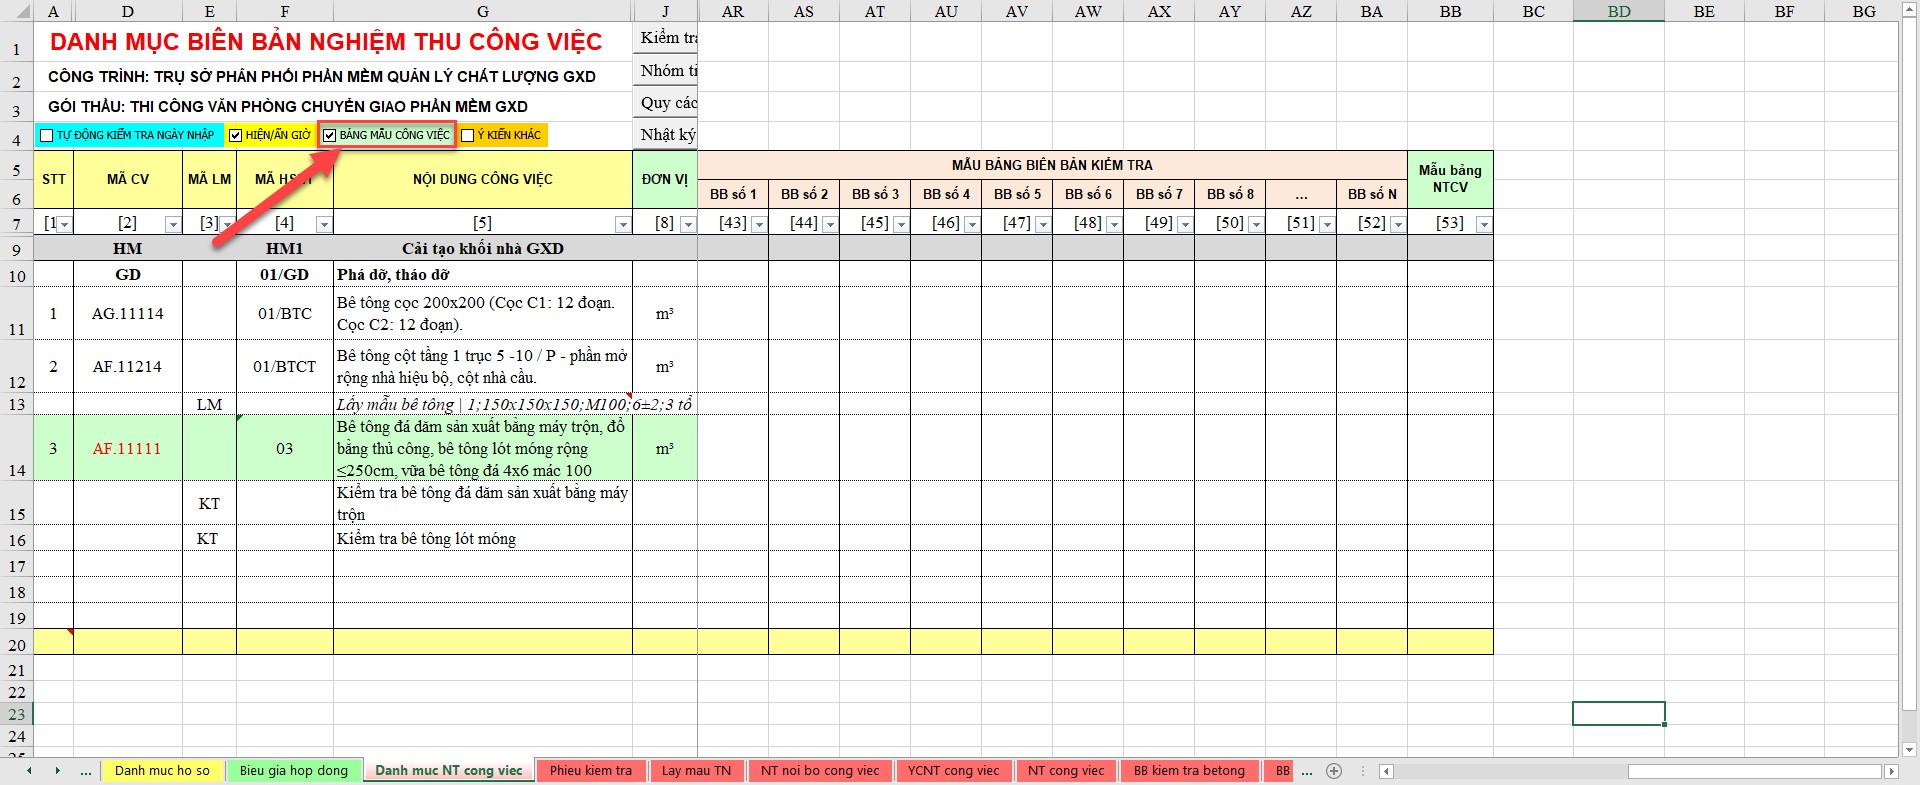Click cell with AF.11111 code
Viewport: 1920px width, 785px height.
(x=127, y=449)
